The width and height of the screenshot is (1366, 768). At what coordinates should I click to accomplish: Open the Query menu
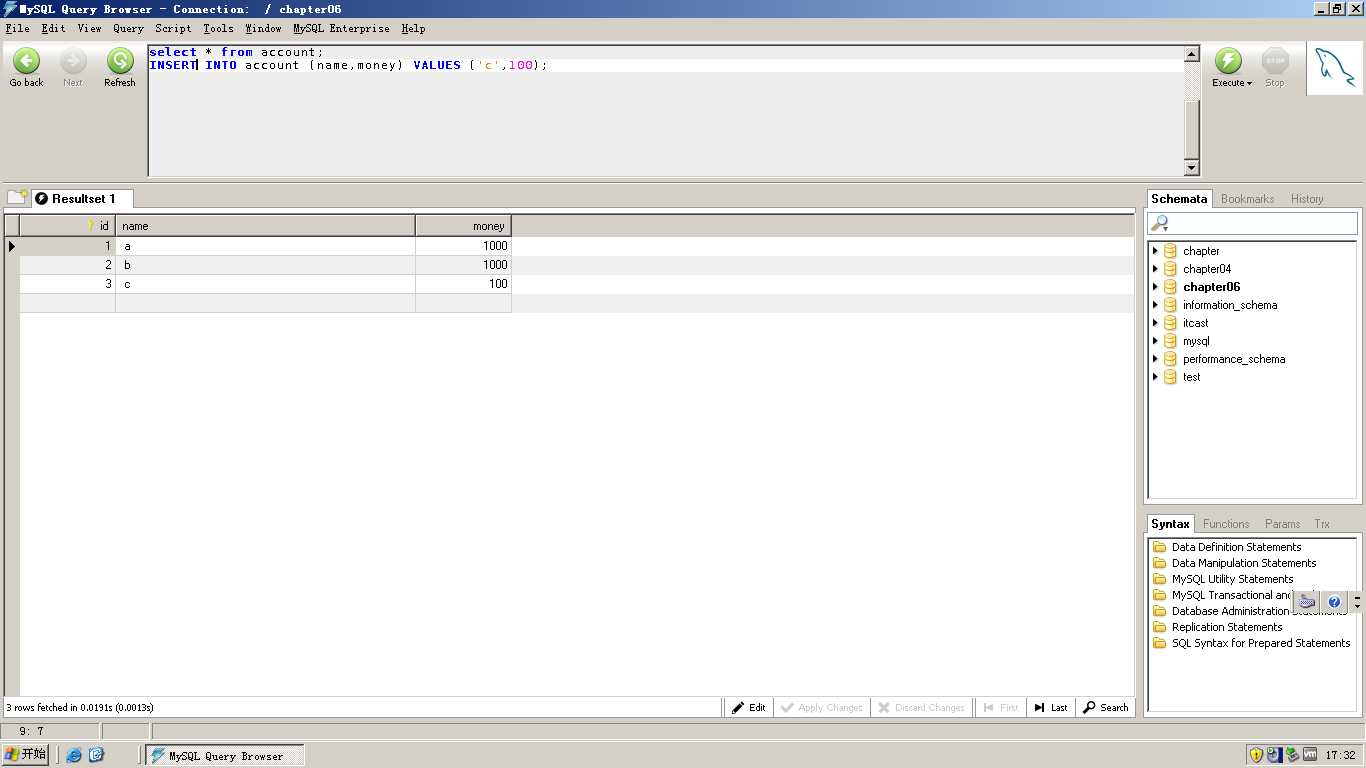click(128, 29)
